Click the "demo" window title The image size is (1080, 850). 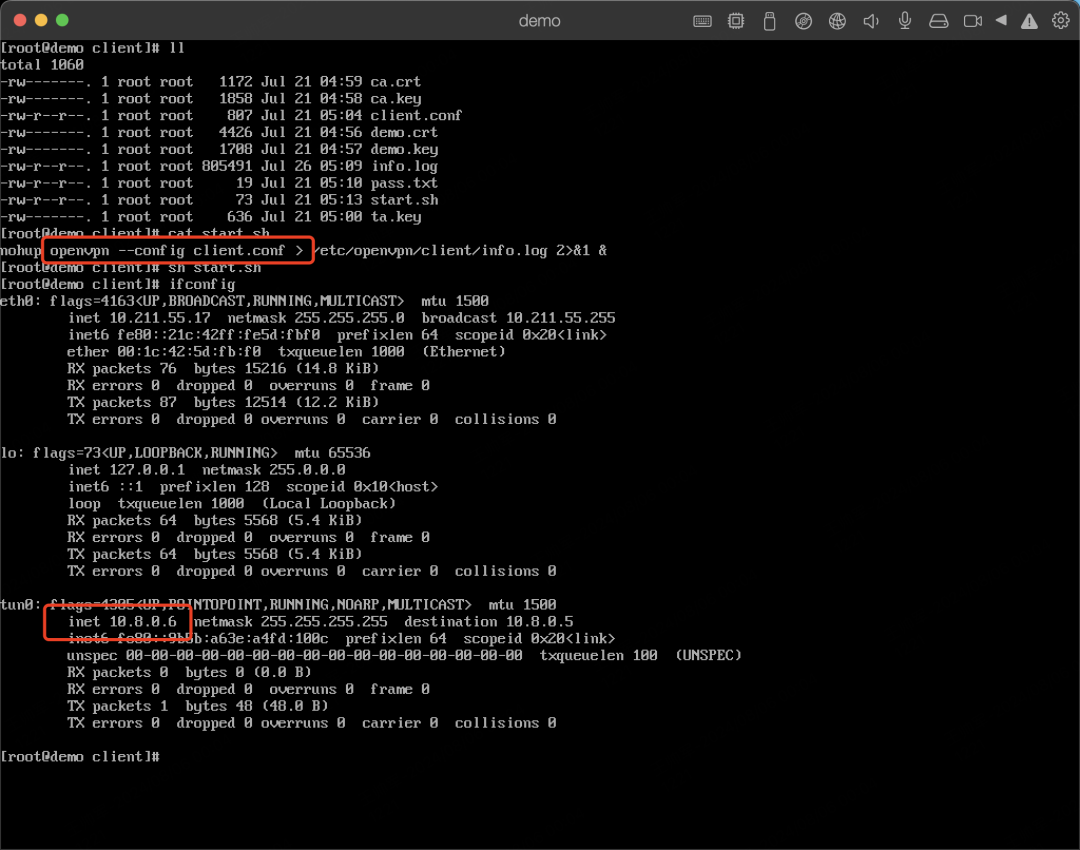click(539, 21)
